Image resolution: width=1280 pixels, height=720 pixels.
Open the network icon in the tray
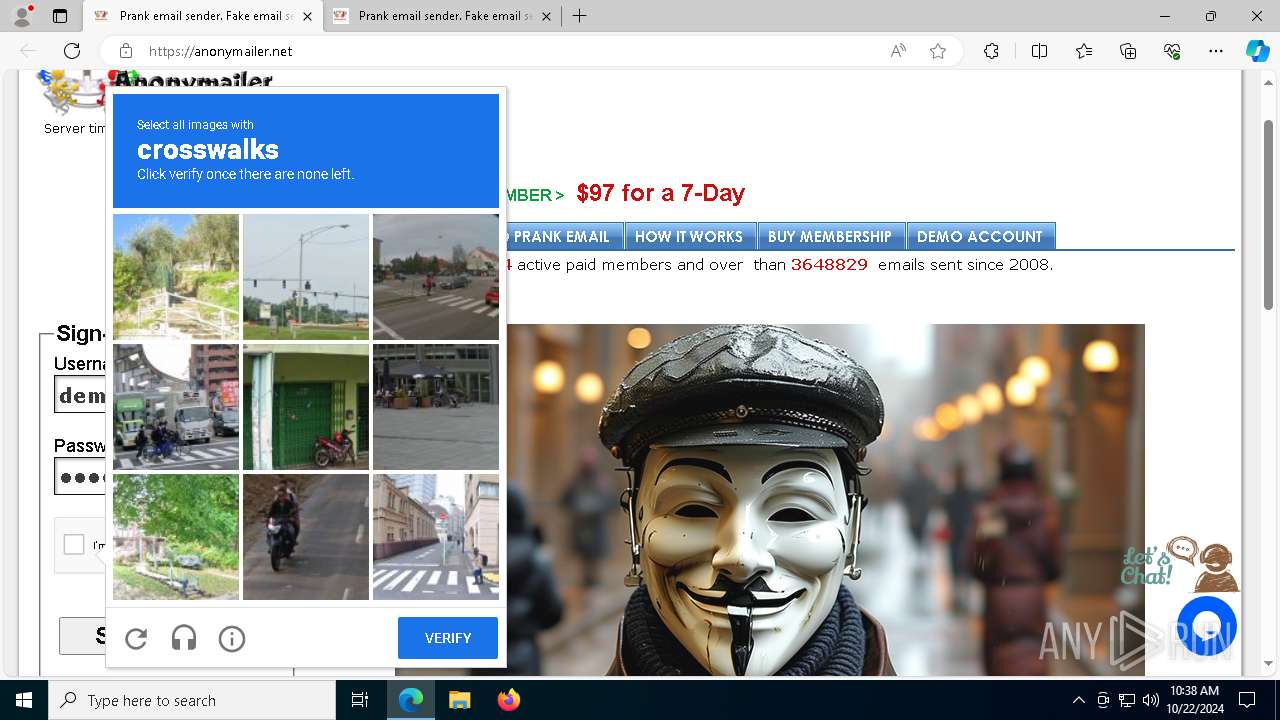[x=1127, y=700]
